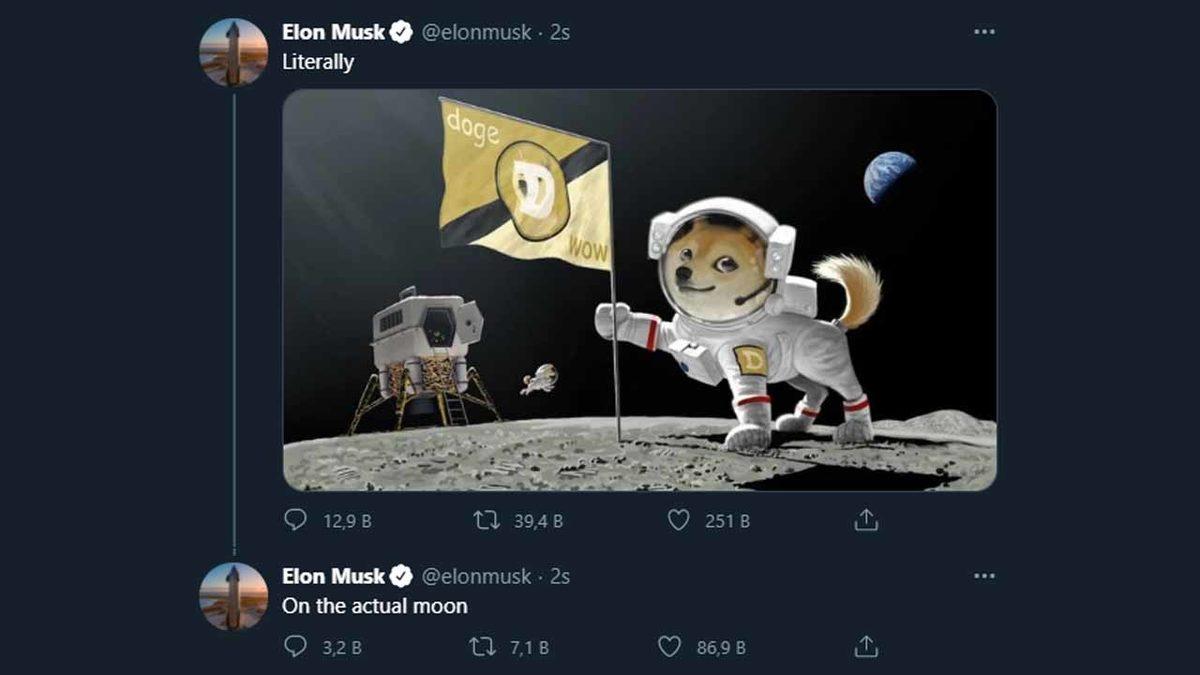Click Elon Musk's name on the second tweet
The height and width of the screenshot is (675, 1200).
click(335, 576)
